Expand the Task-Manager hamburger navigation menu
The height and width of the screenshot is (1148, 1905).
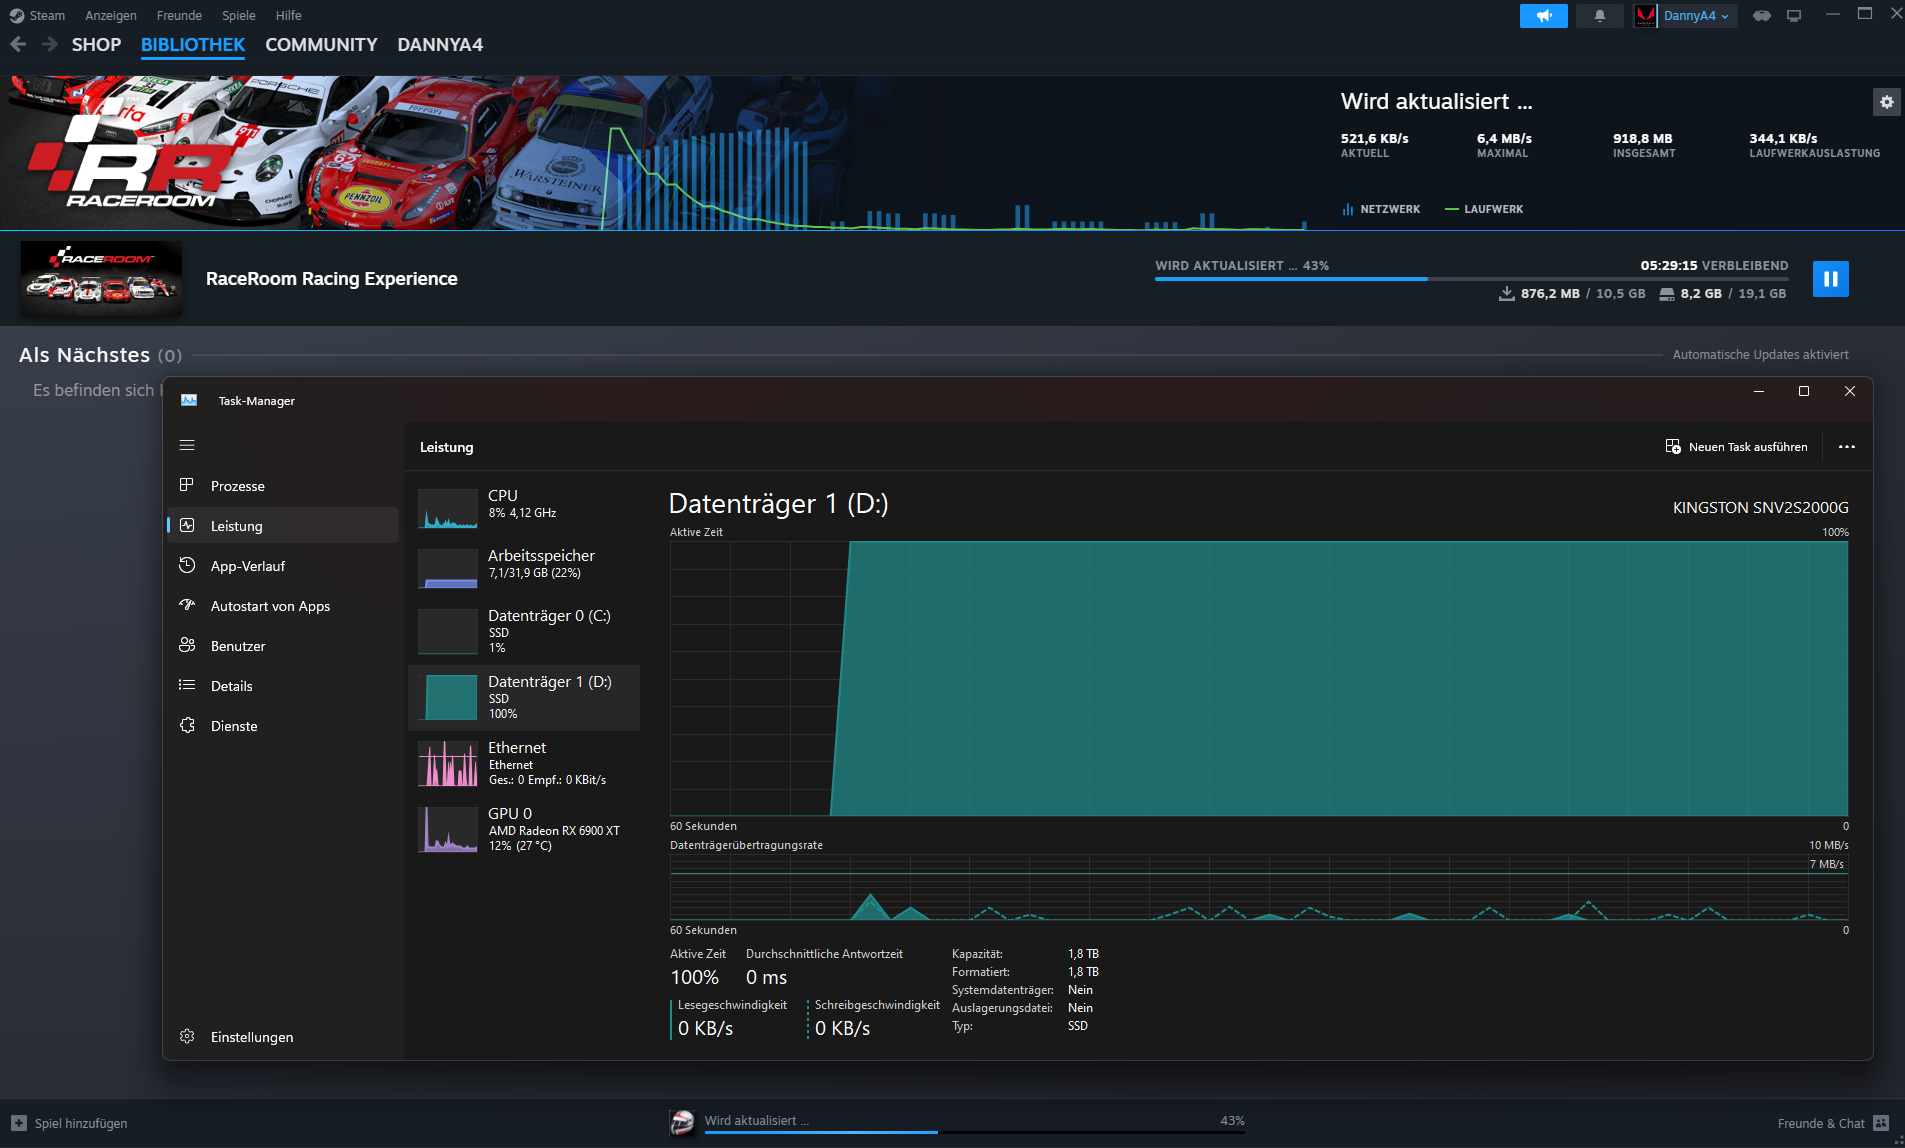coord(187,445)
